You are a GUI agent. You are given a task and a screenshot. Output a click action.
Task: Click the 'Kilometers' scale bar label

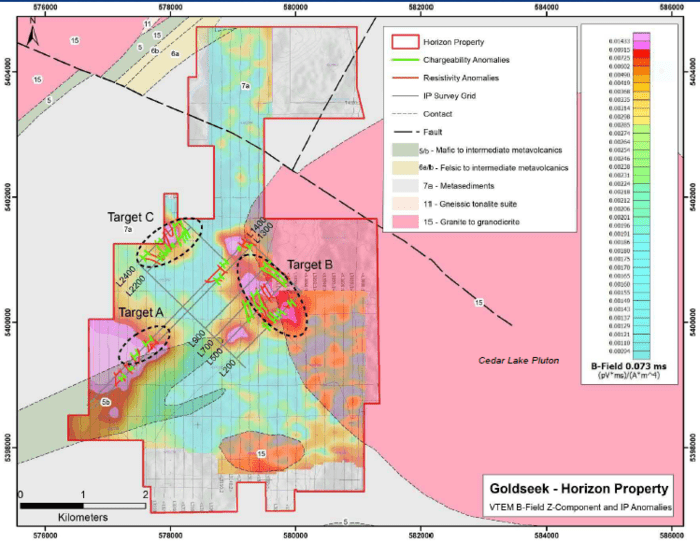click(x=83, y=518)
